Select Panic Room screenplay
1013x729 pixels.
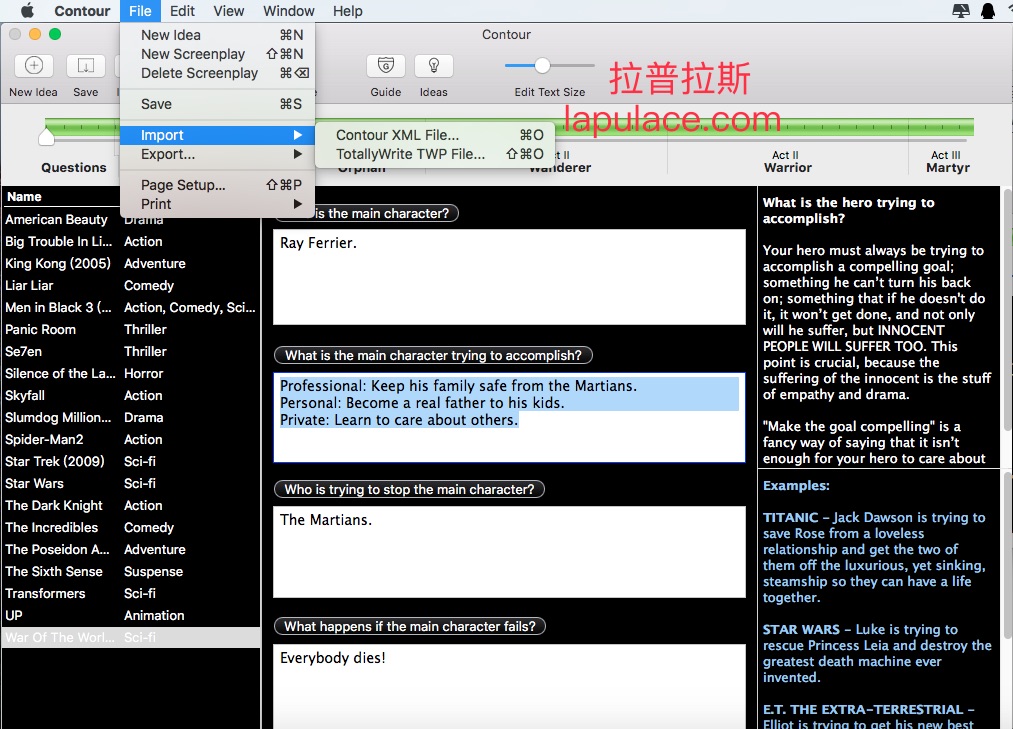(131, 330)
